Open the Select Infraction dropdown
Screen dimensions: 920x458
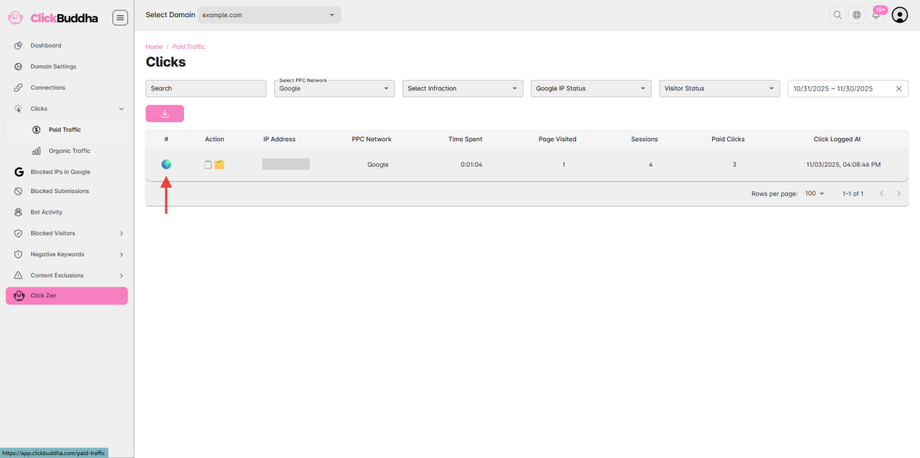pos(462,89)
